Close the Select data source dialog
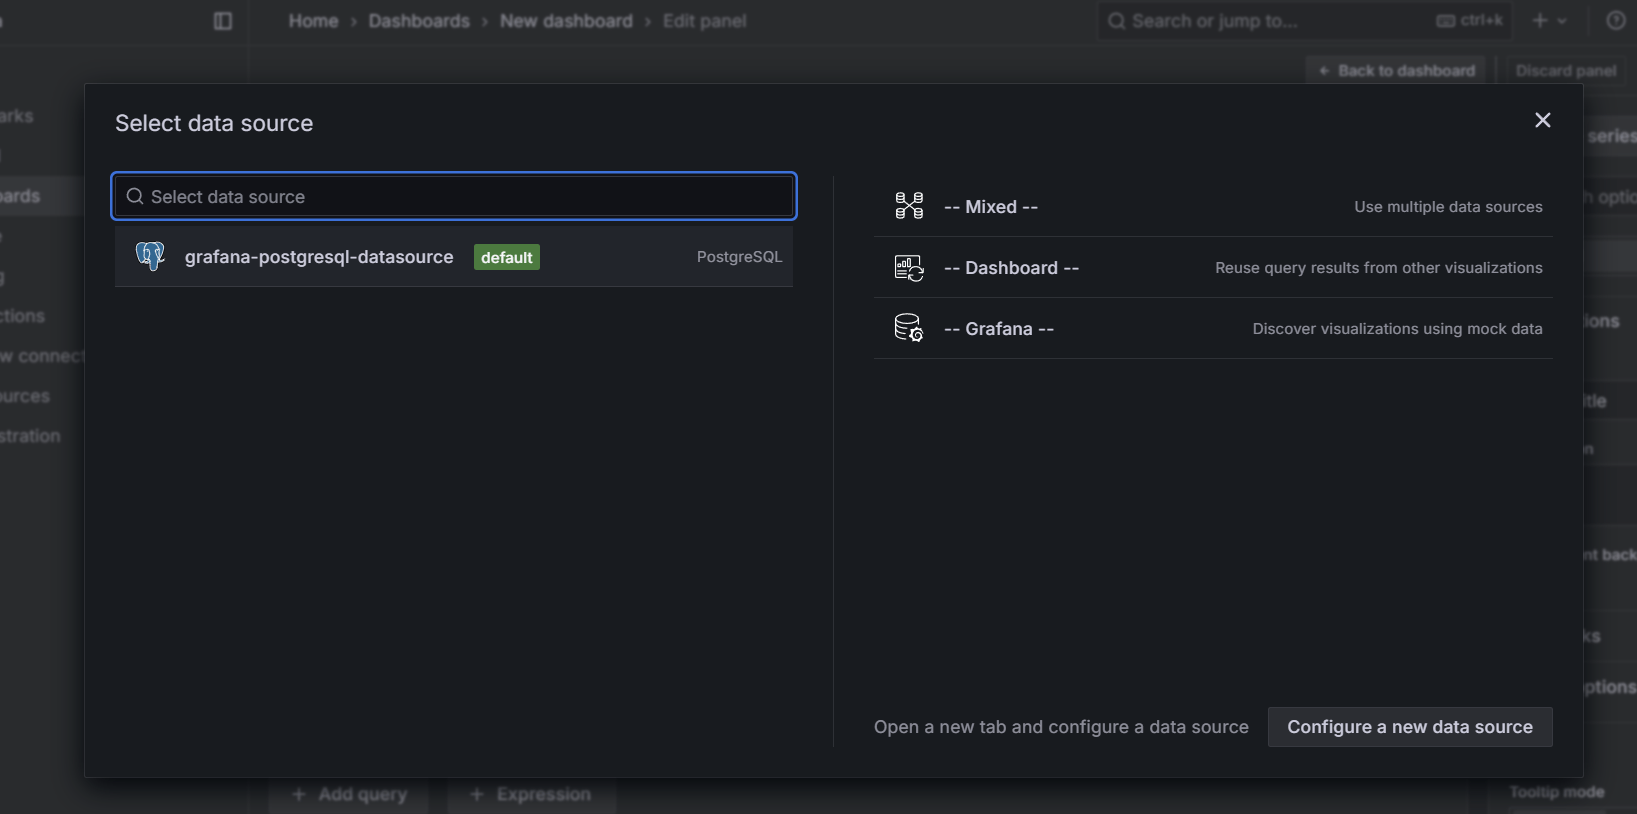 [1542, 120]
